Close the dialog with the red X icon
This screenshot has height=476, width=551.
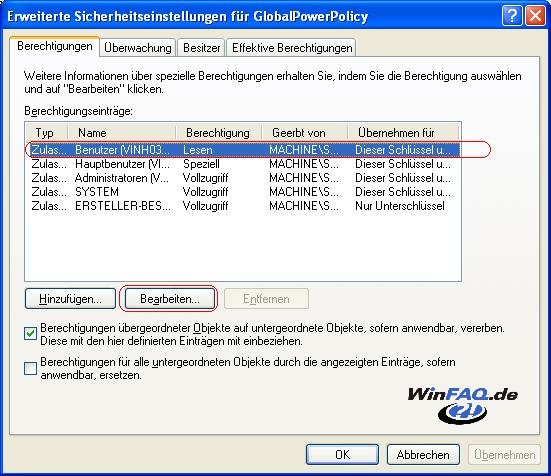(536, 16)
